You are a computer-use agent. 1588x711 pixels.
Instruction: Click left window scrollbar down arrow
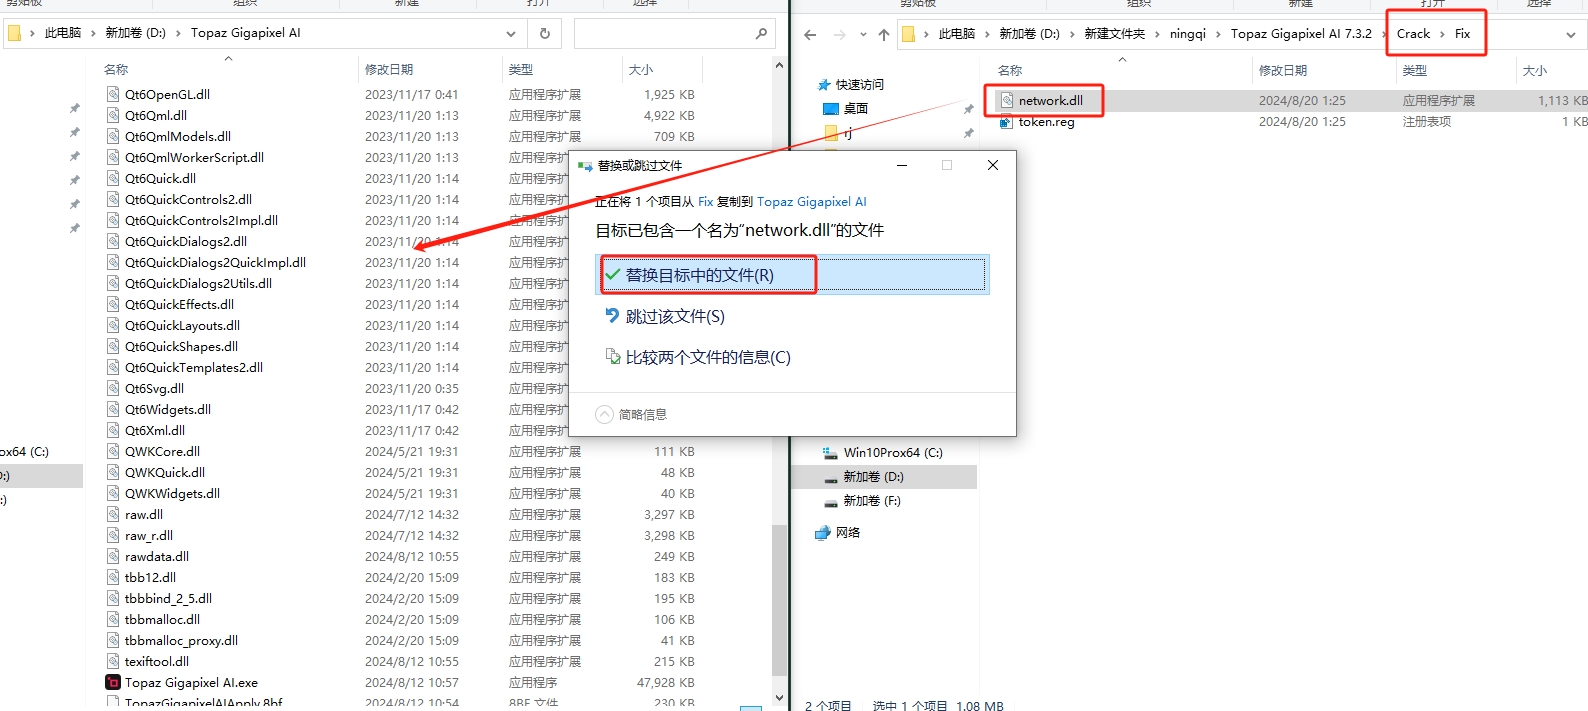point(779,697)
